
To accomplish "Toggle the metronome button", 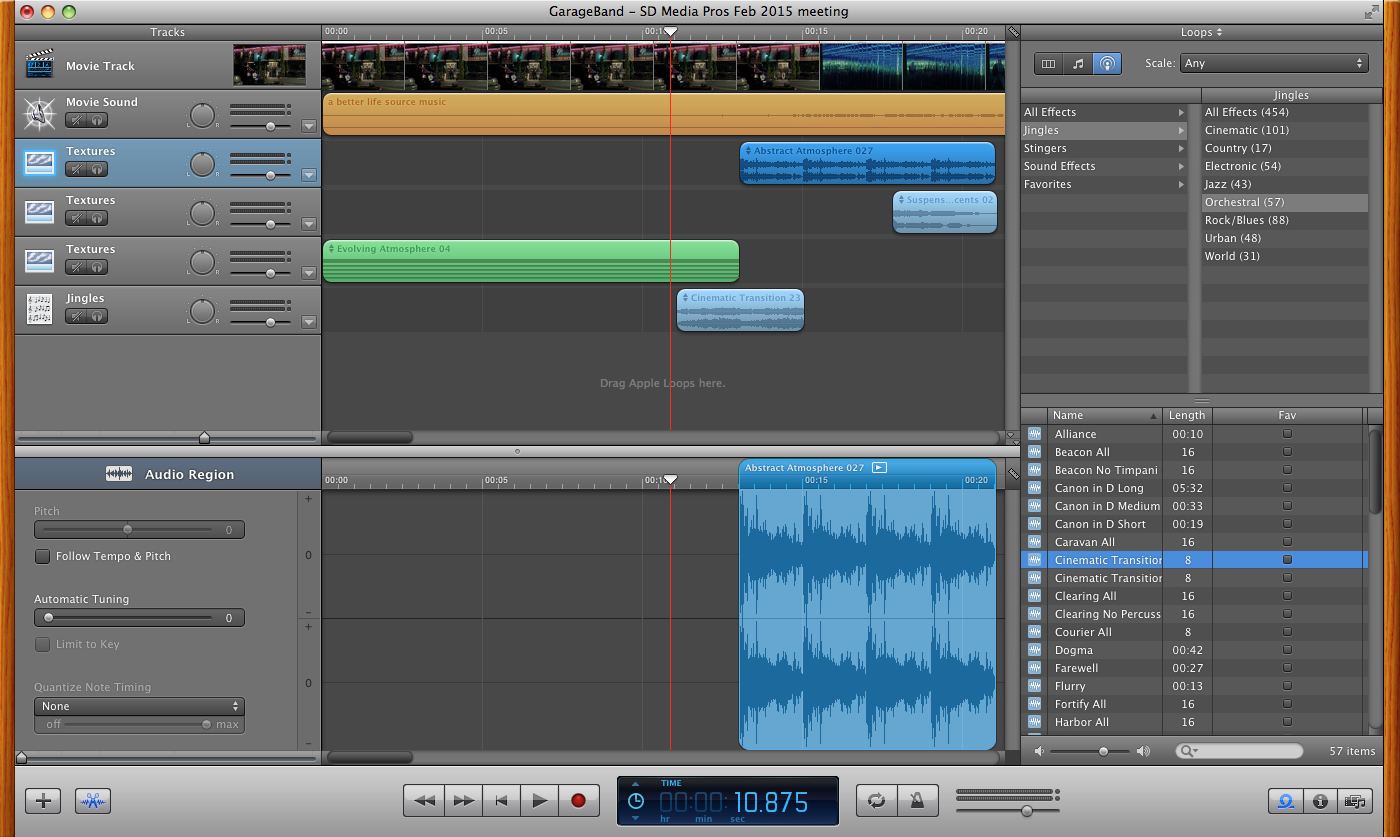I will [917, 801].
